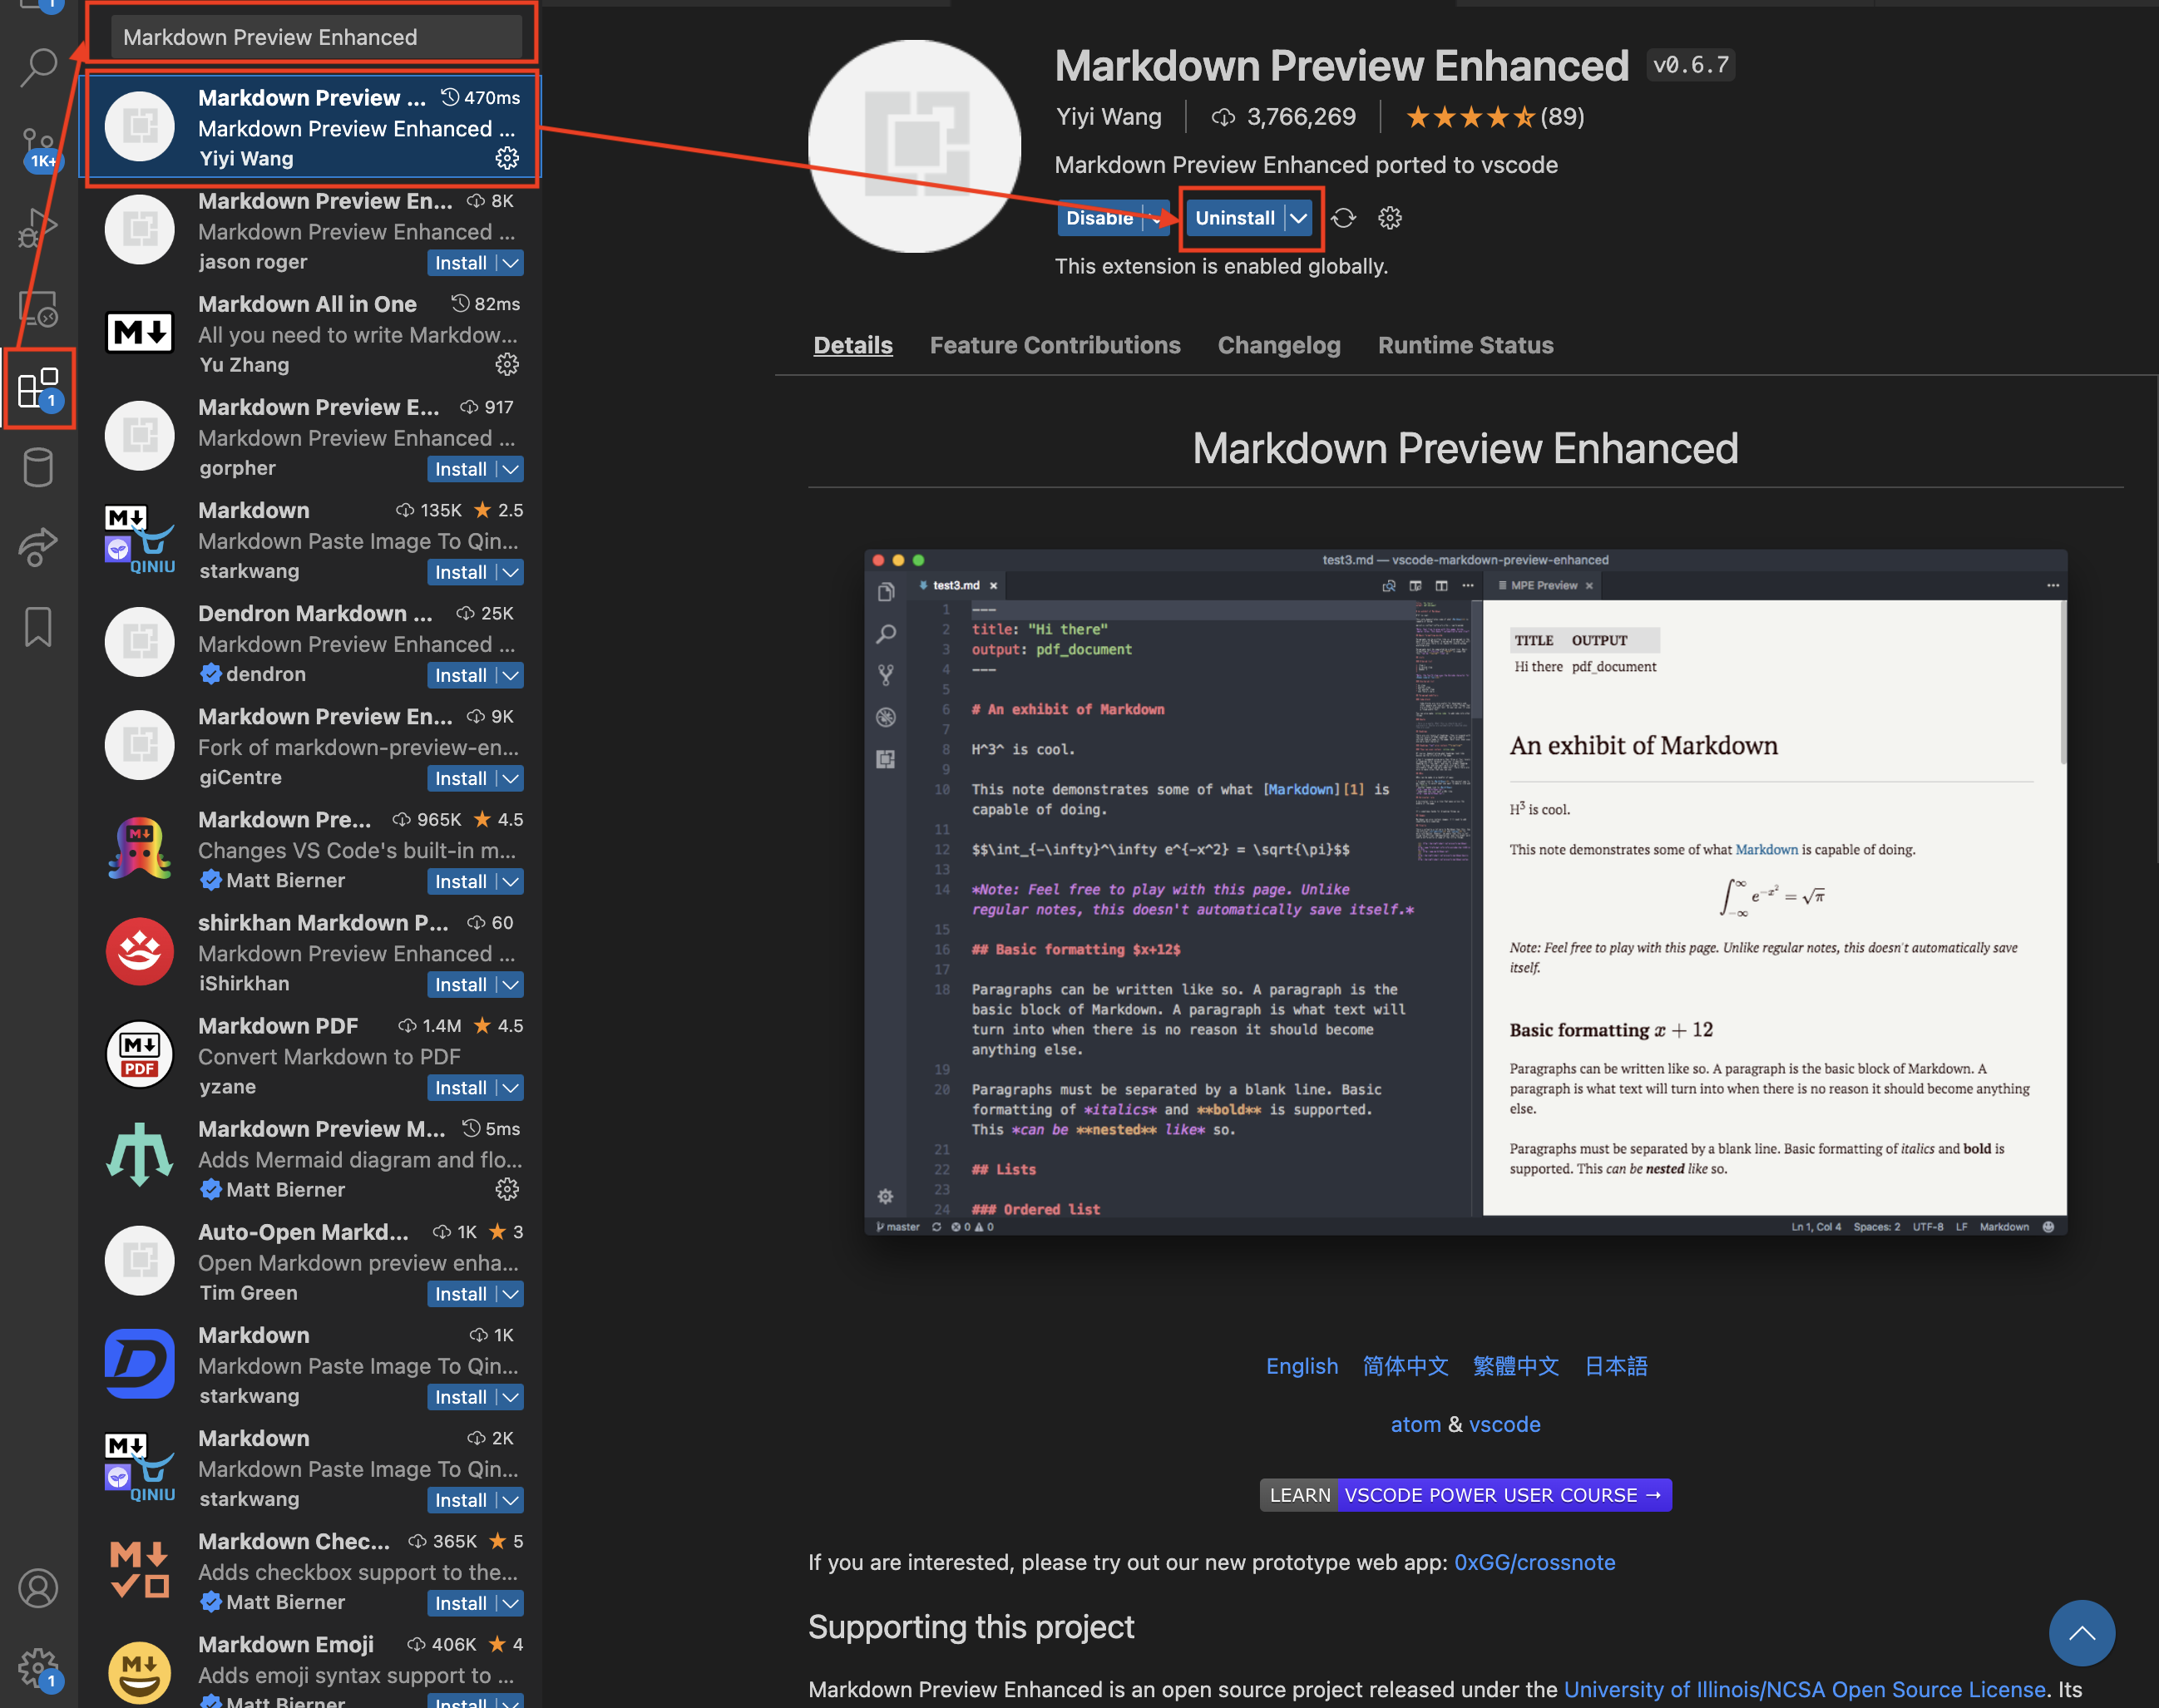The height and width of the screenshot is (1708, 2159).
Task: Expand Install dropdown for Tim Green extension
Action: 510,1294
